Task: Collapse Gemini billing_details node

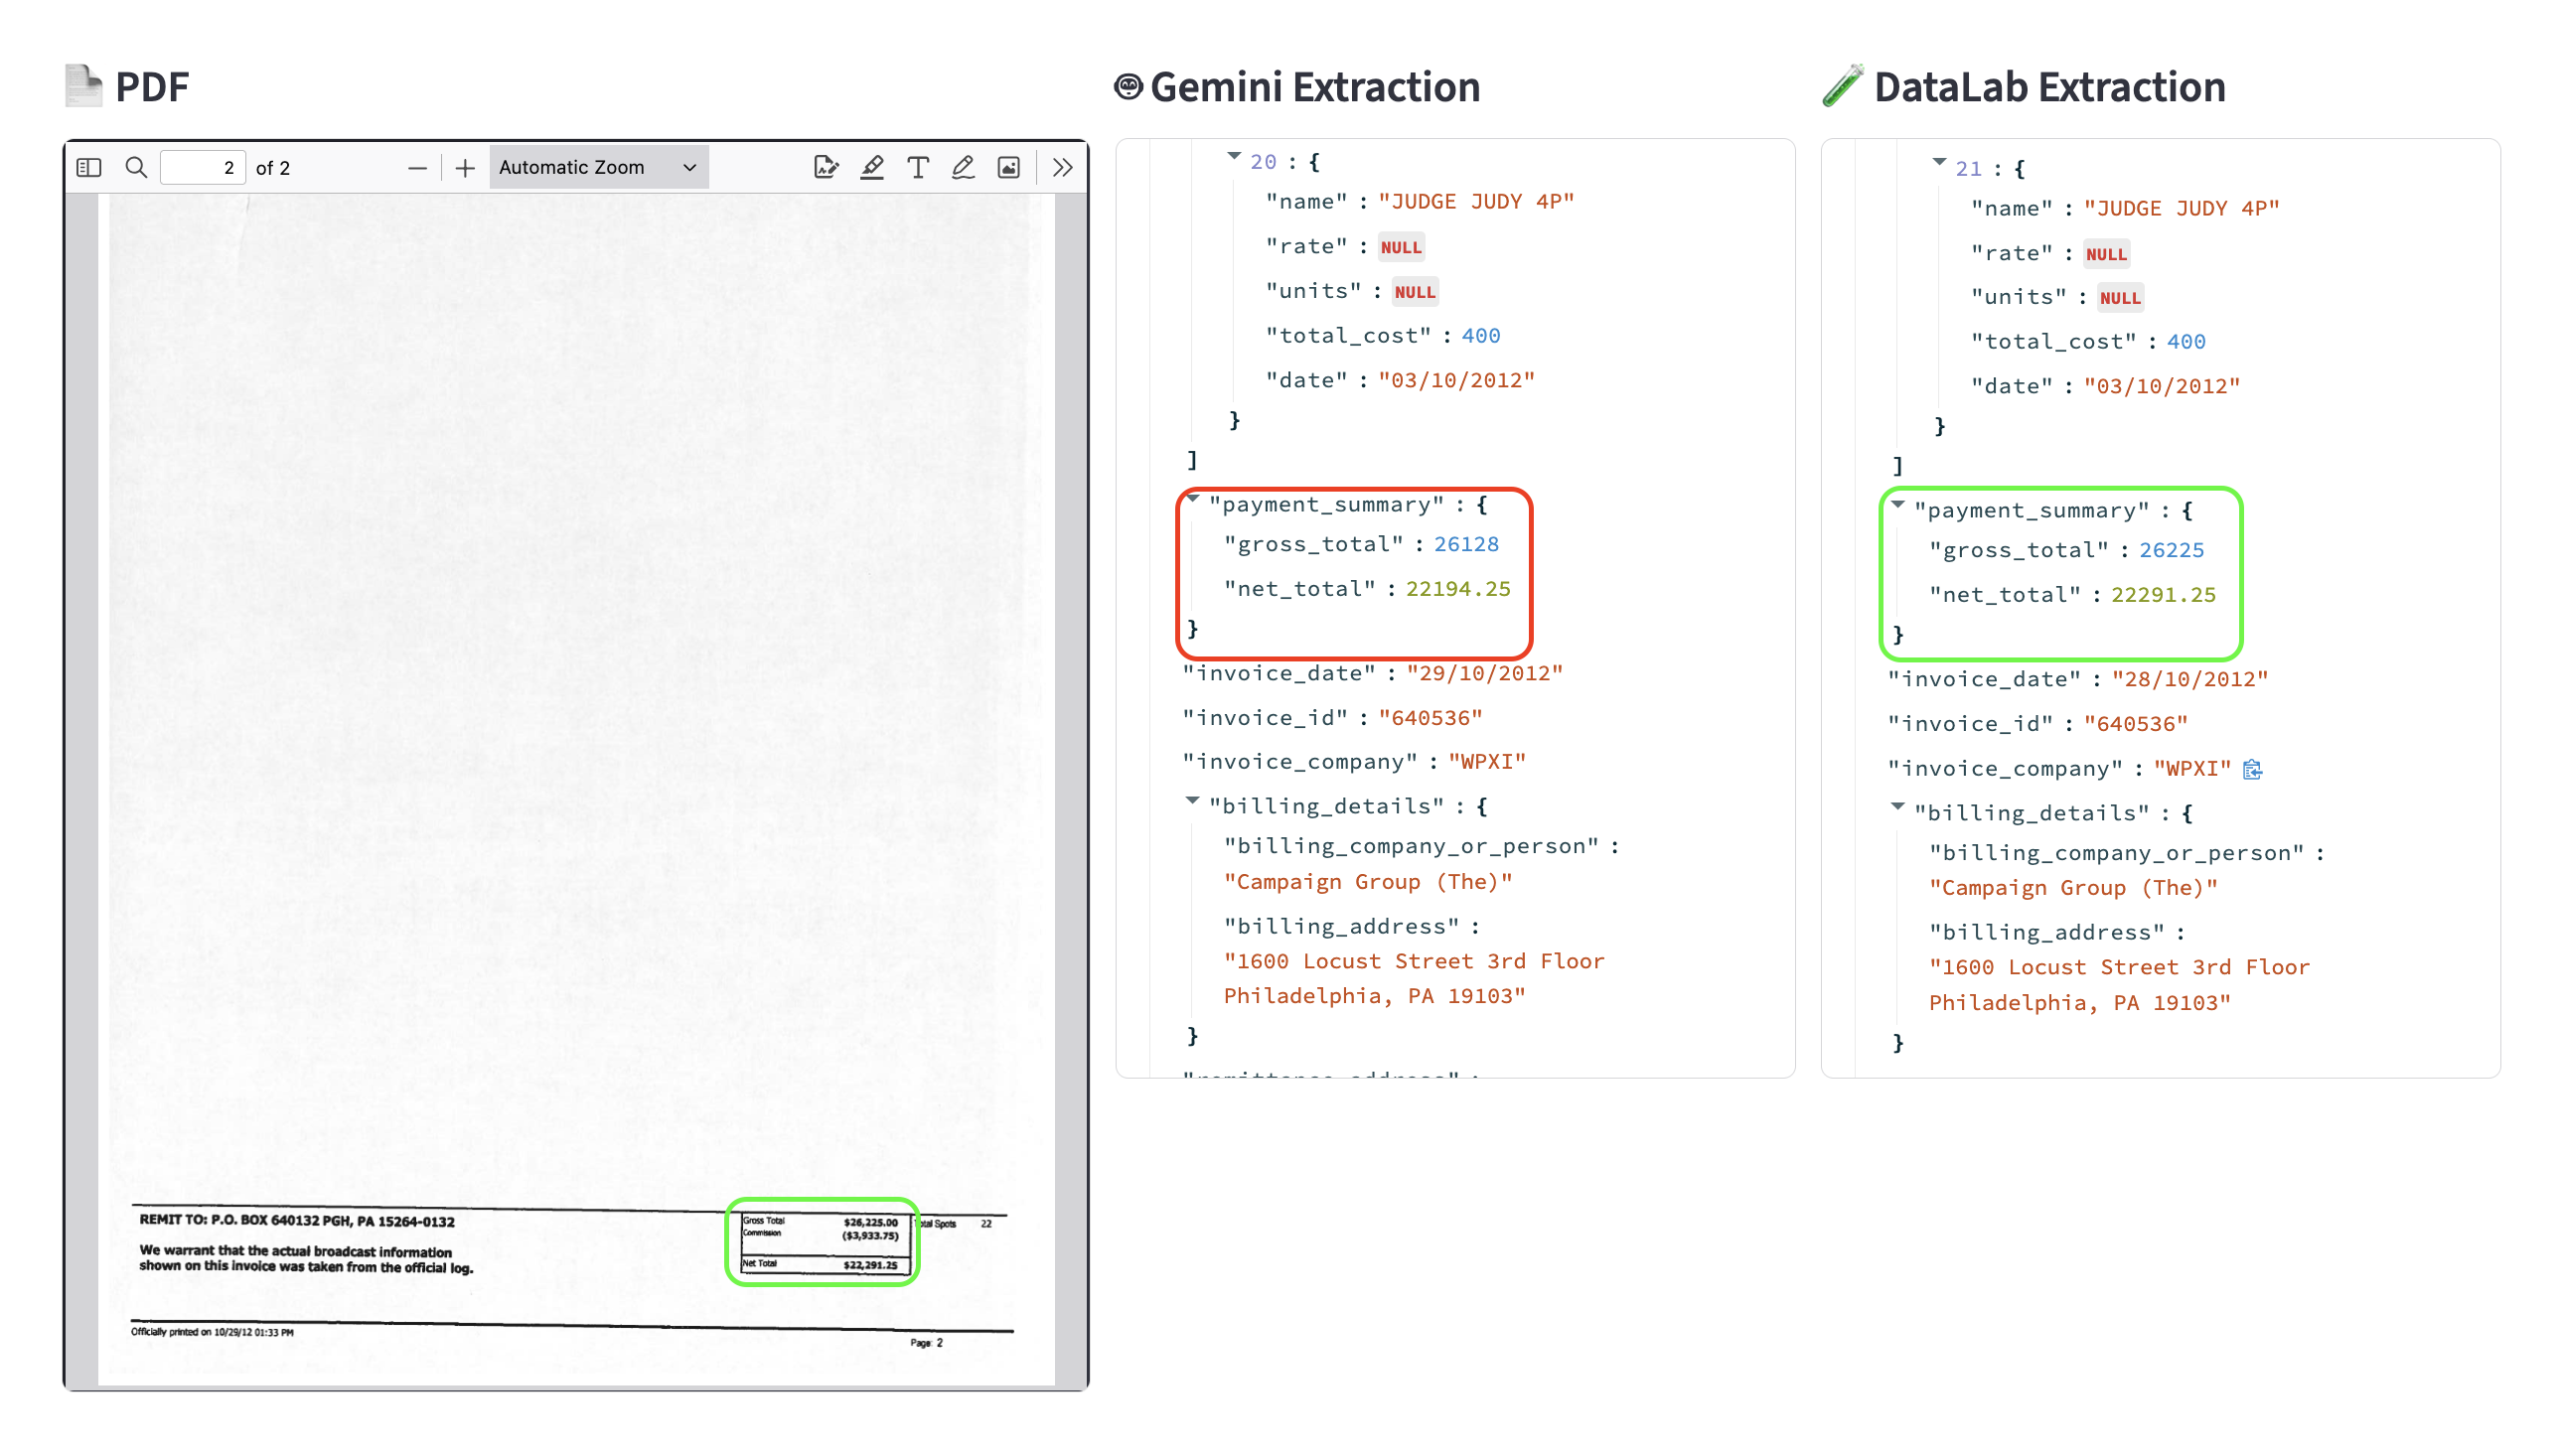Action: (x=1192, y=800)
